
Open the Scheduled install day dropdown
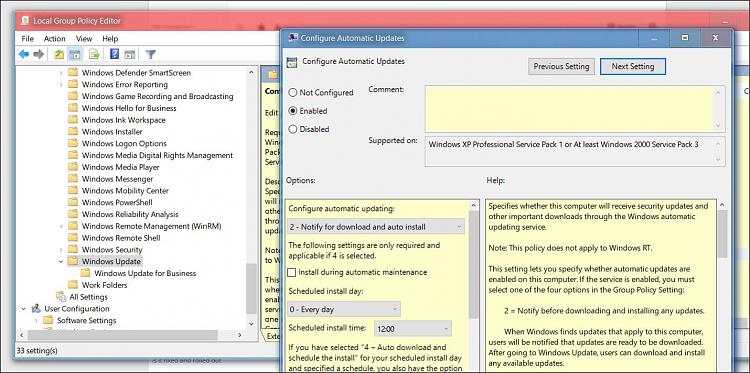(x=344, y=309)
